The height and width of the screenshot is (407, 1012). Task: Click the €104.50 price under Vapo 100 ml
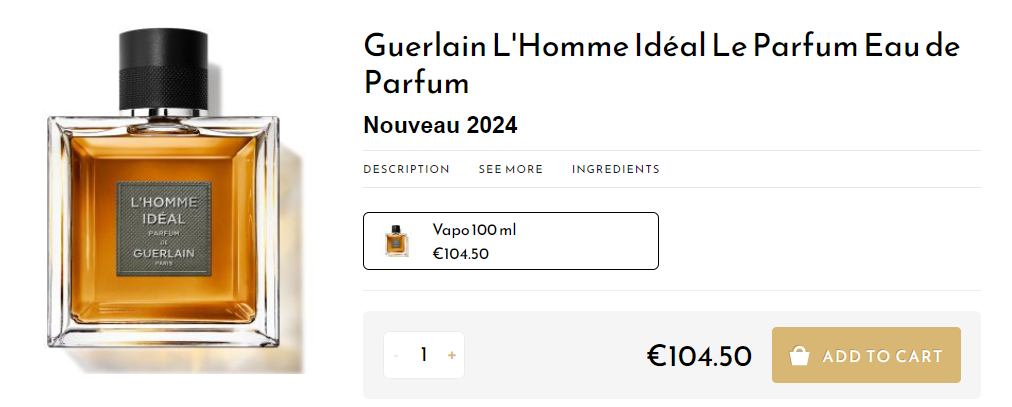pyautogui.click(x=460, y=254)
